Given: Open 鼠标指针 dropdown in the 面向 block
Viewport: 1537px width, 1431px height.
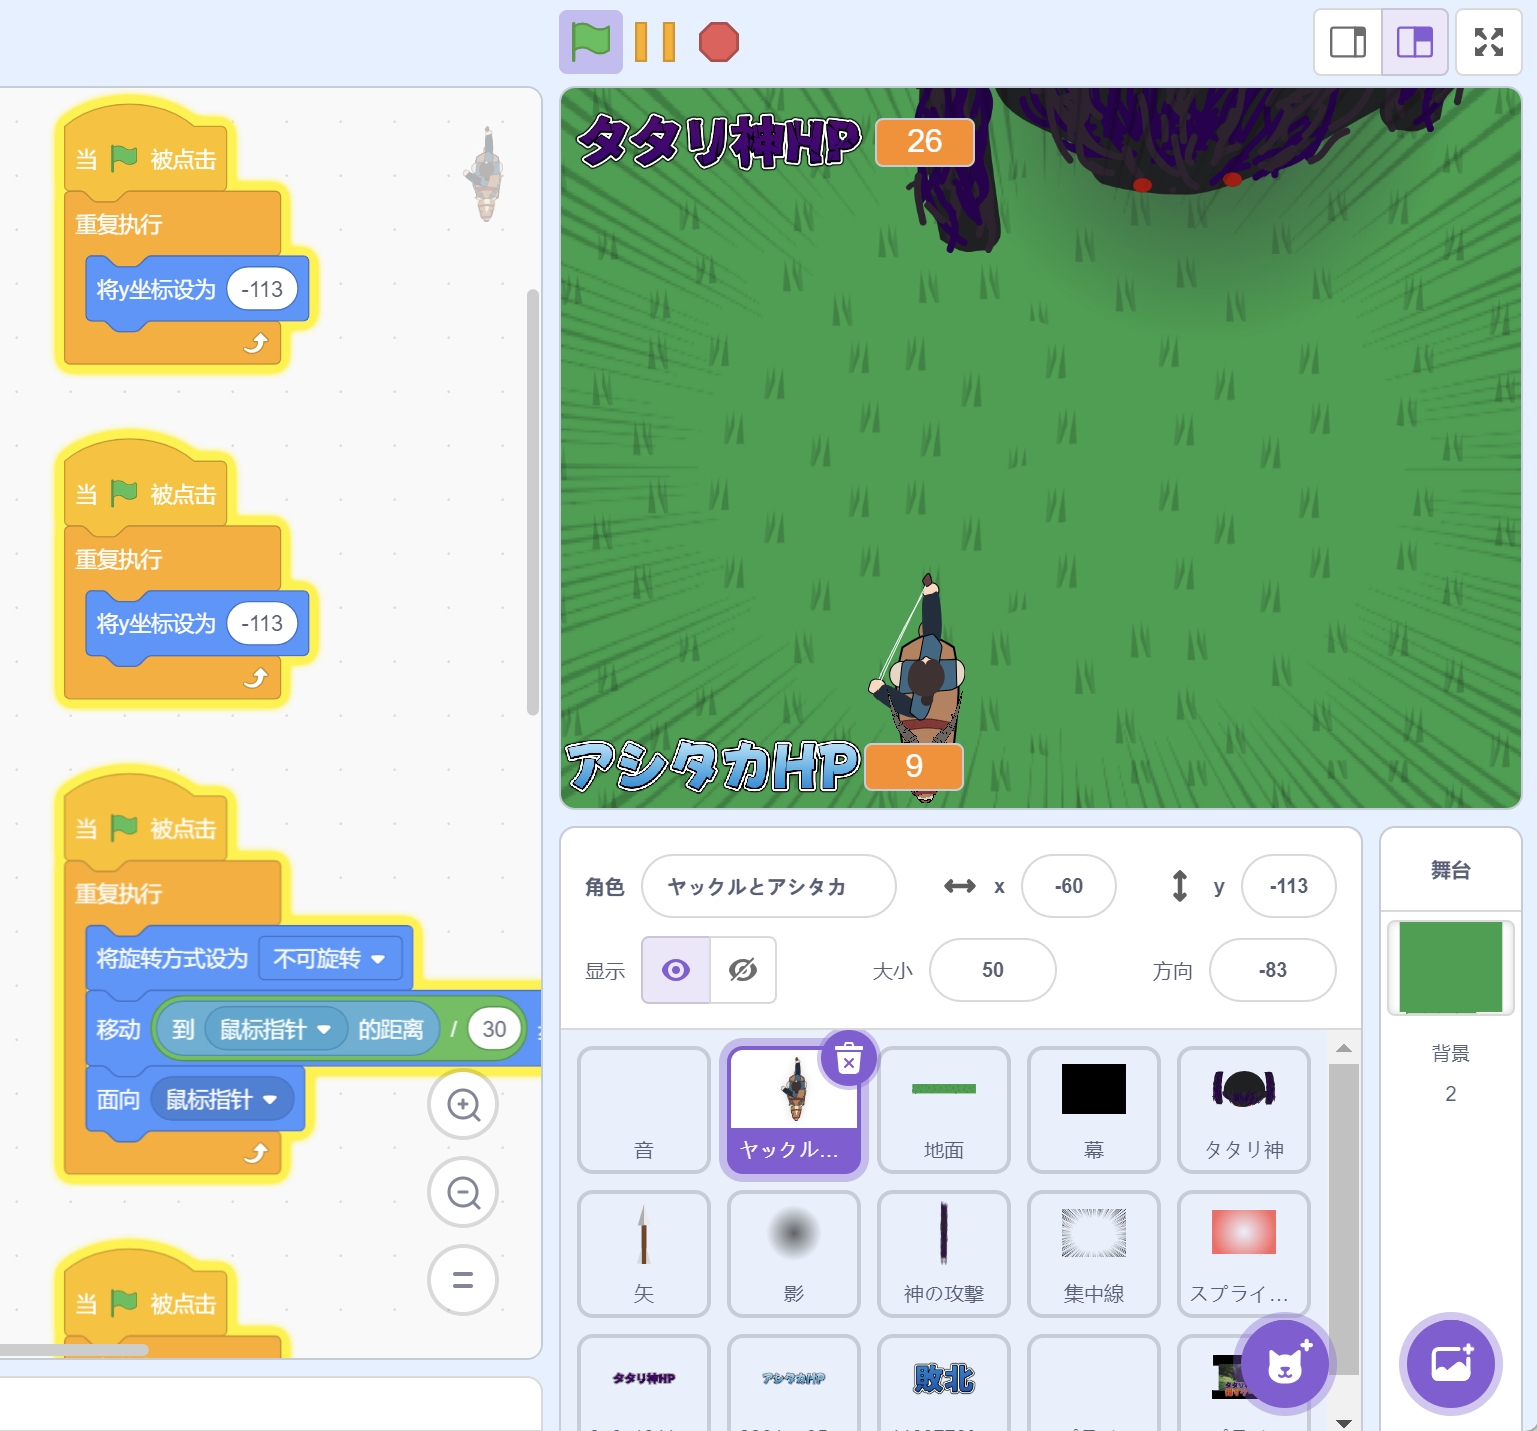Looking at the screenshot, I should [222, 1100].
